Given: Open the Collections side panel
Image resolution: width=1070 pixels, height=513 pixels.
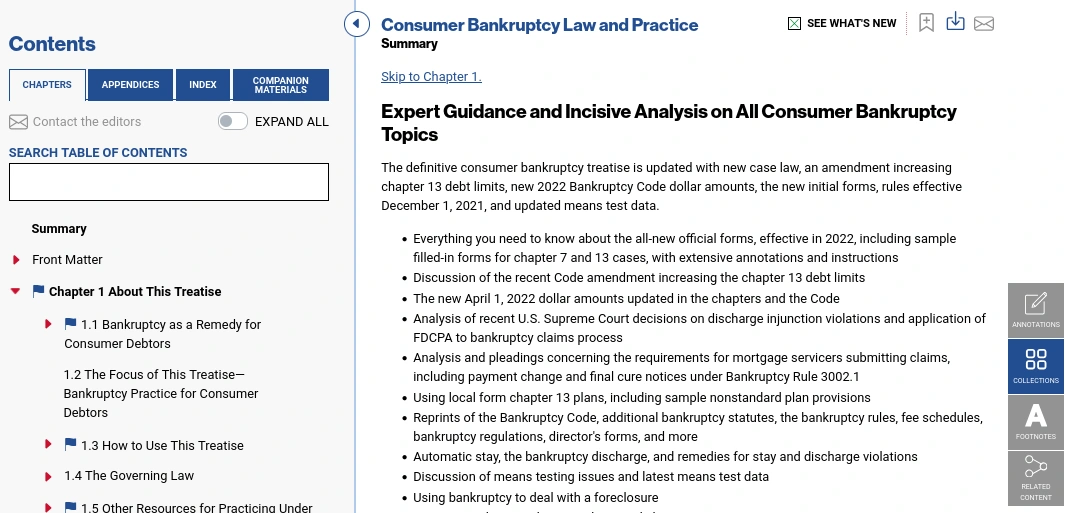Looking at the screenshot, I should click(1036, 366).
